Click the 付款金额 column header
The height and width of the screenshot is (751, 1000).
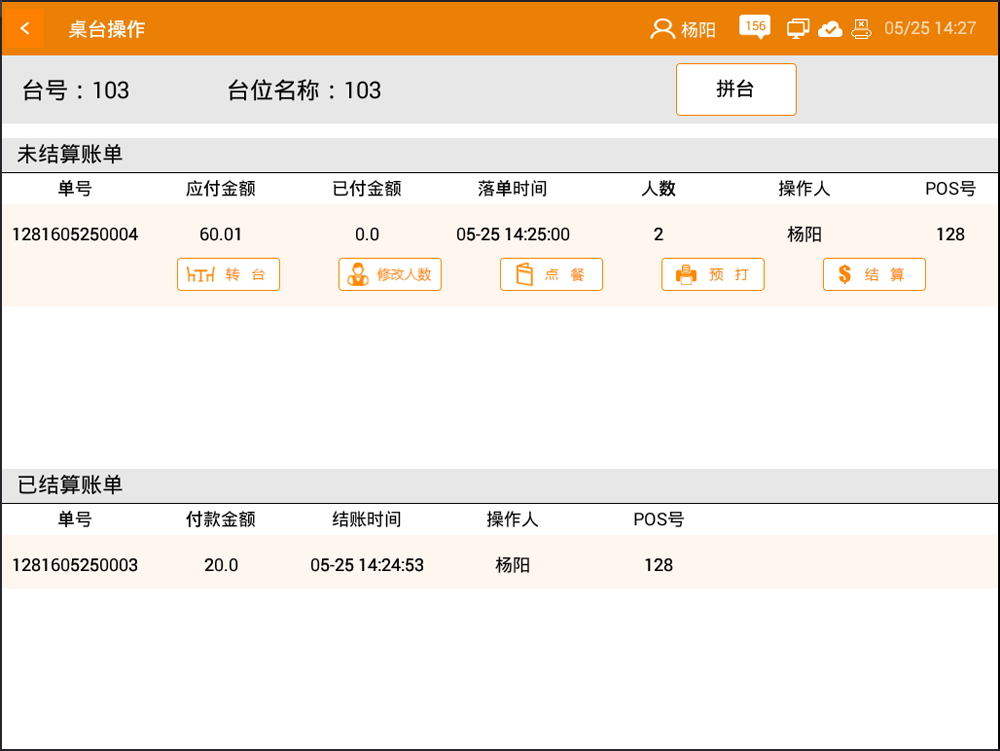[221, 520]
